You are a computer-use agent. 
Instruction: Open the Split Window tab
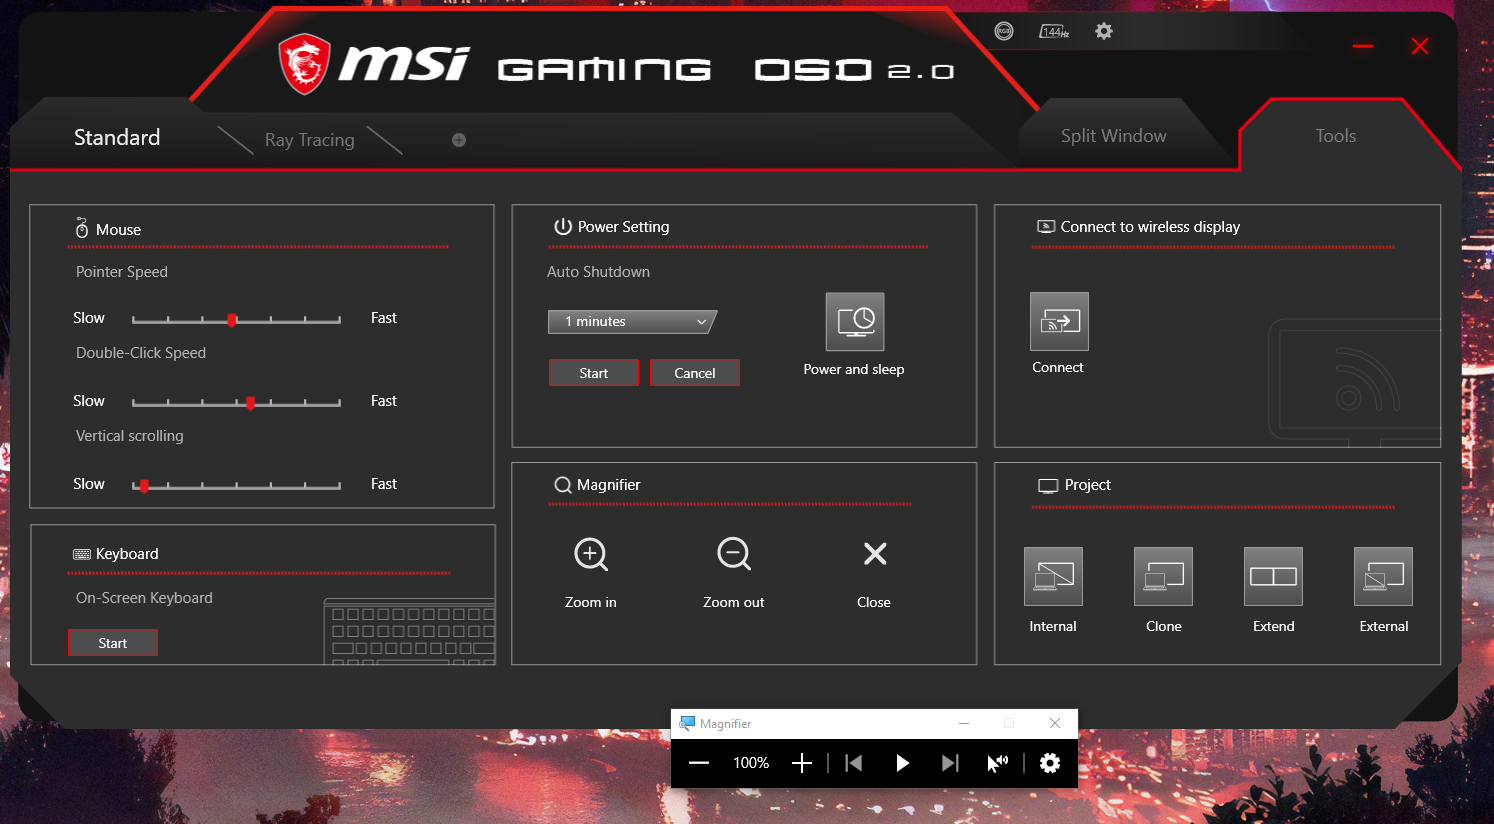1113,136
